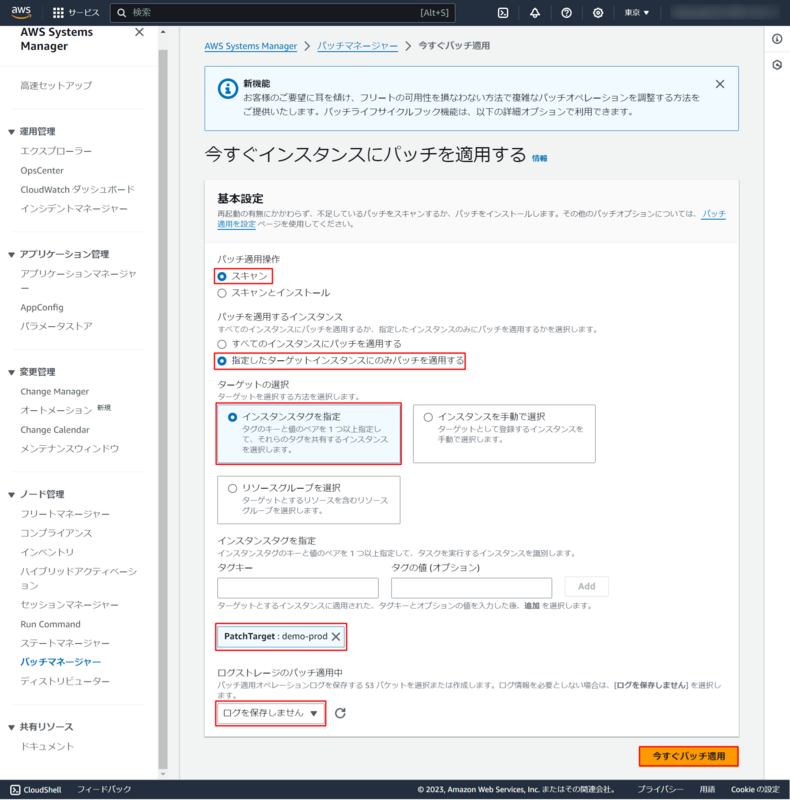This screenshot has height=800, width=790.
Task: Open セッションマネージャー in sidebar
Action: click(x=69, y=605)
